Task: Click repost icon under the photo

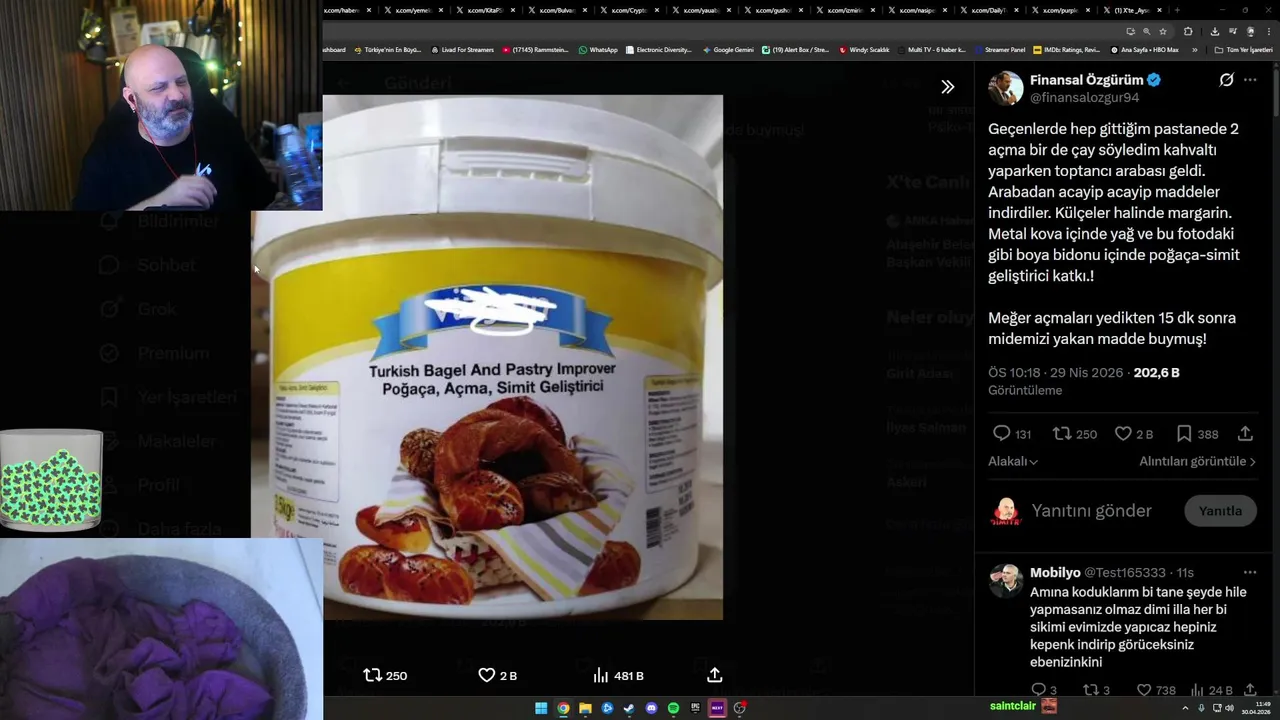Action: point(373,675)
